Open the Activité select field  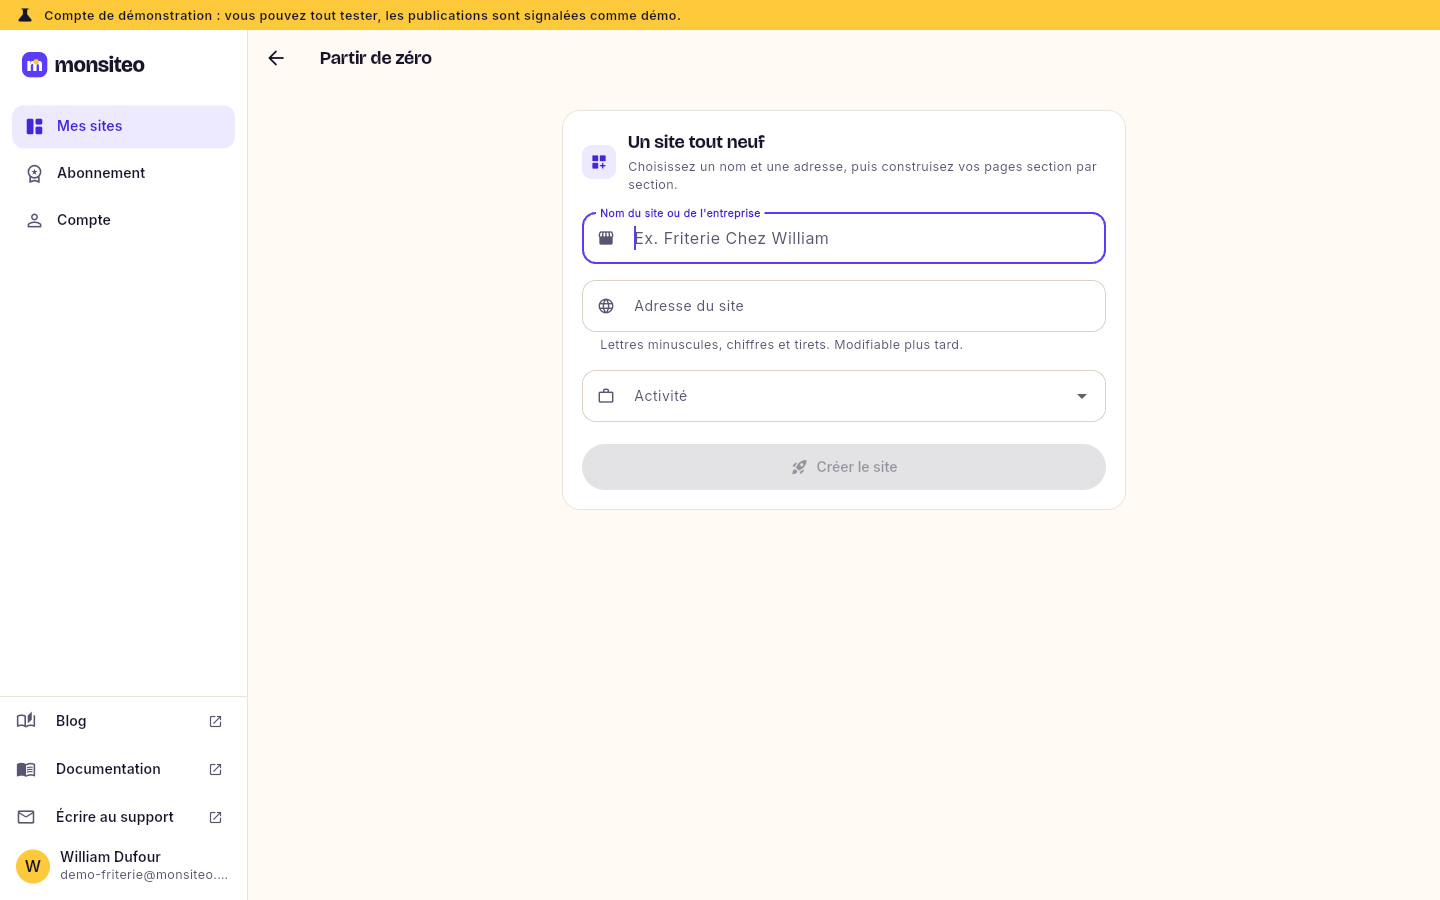[x=844, y=396]
